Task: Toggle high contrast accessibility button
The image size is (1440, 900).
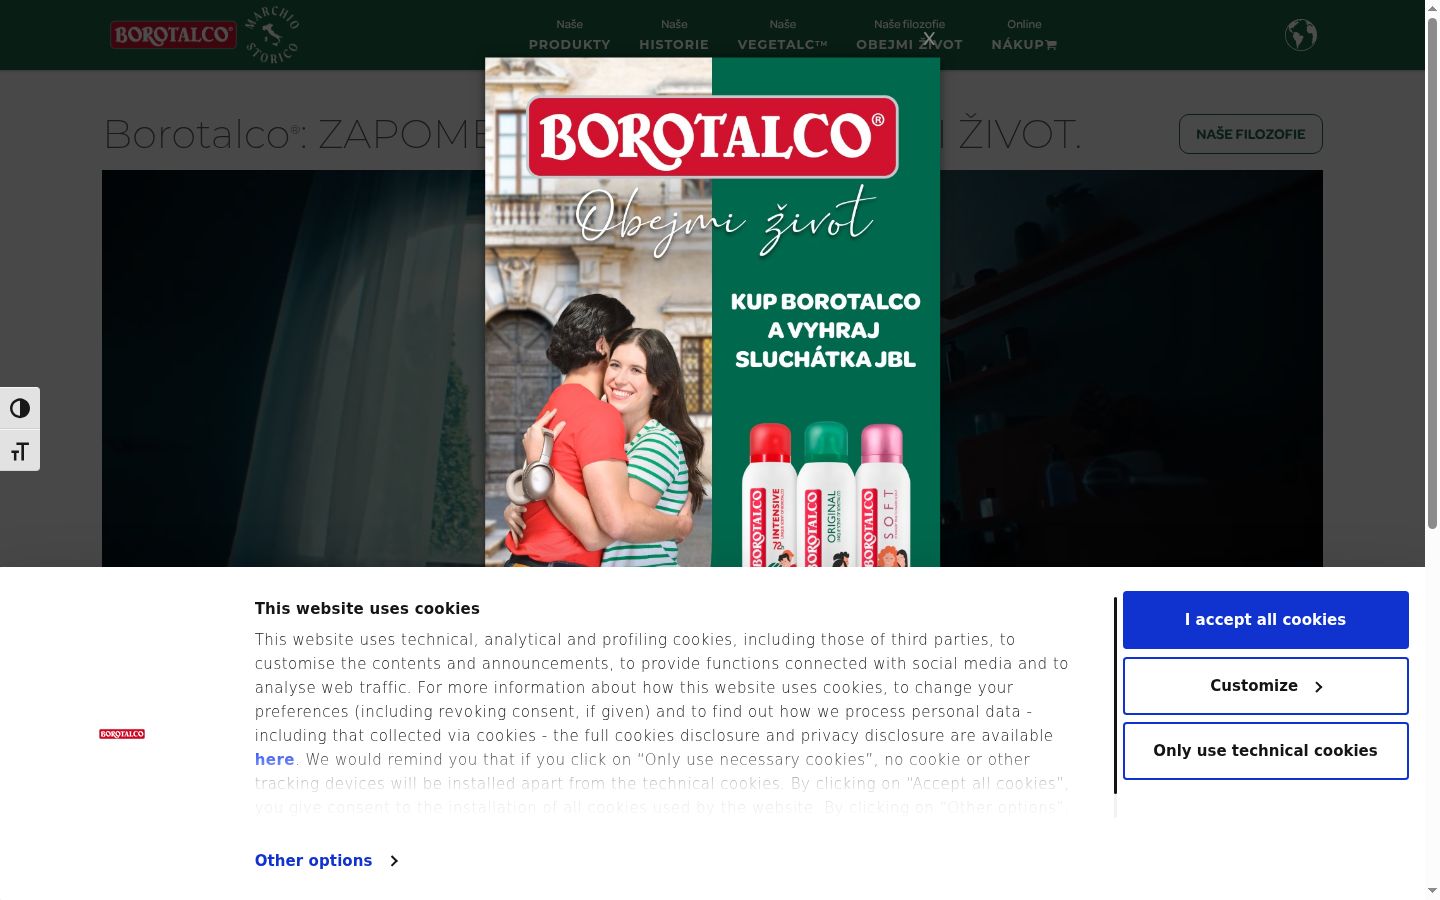Action: [20, 408]
